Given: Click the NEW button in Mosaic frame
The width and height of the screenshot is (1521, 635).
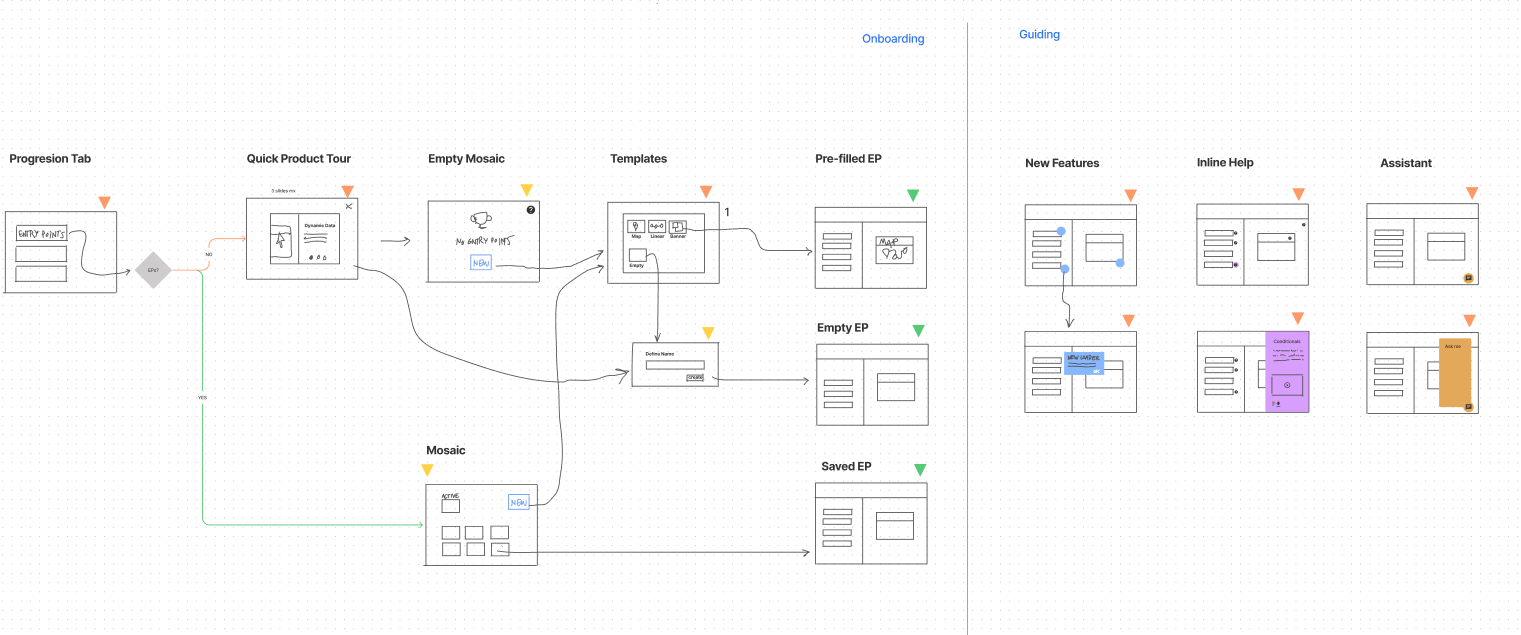Looking at the screenshot, I should (518, 501).
